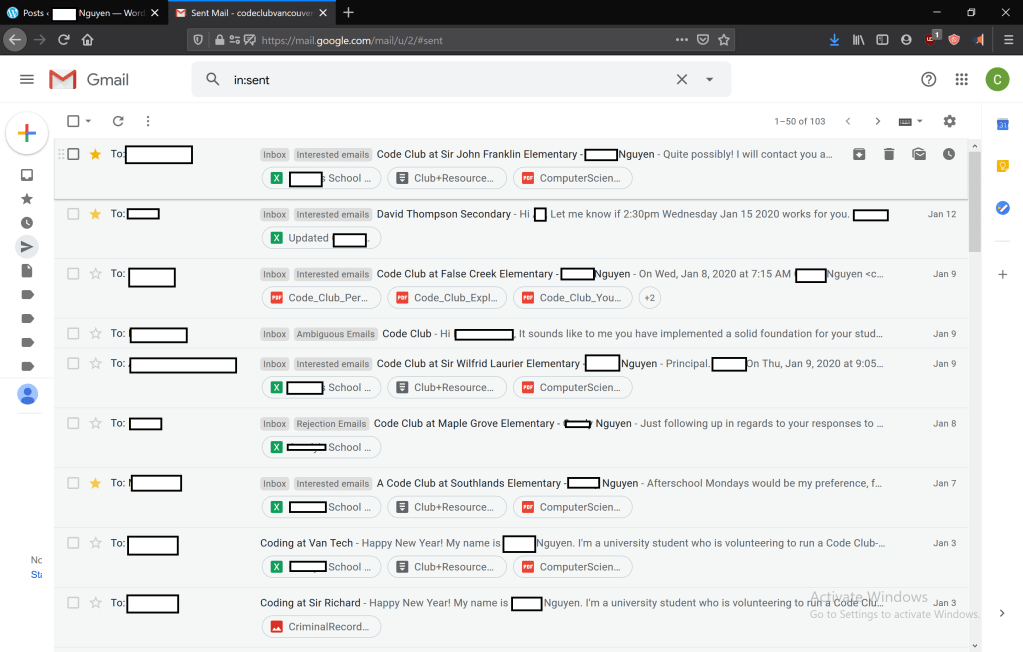This screenshot has width=1023, height=652.
Task: Open the CriminalRecord PDF attachment chip
Action: (322, 627)
